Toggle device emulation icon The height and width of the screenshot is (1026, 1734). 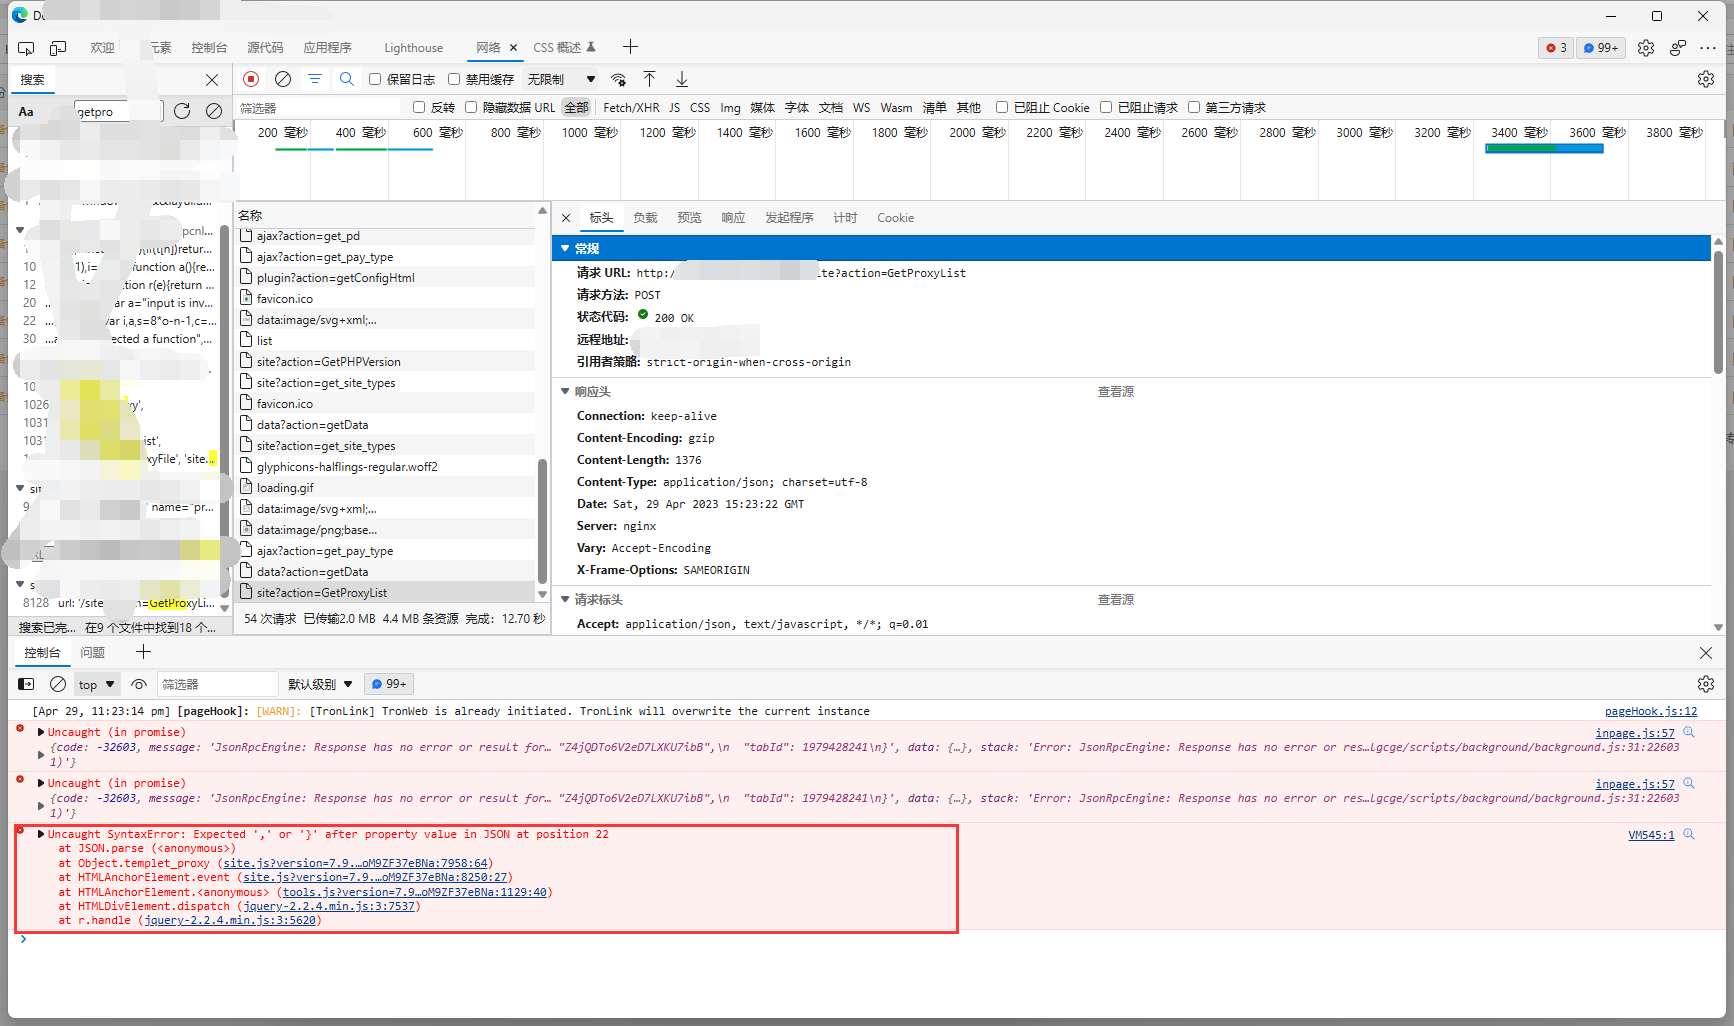[58, 48]
